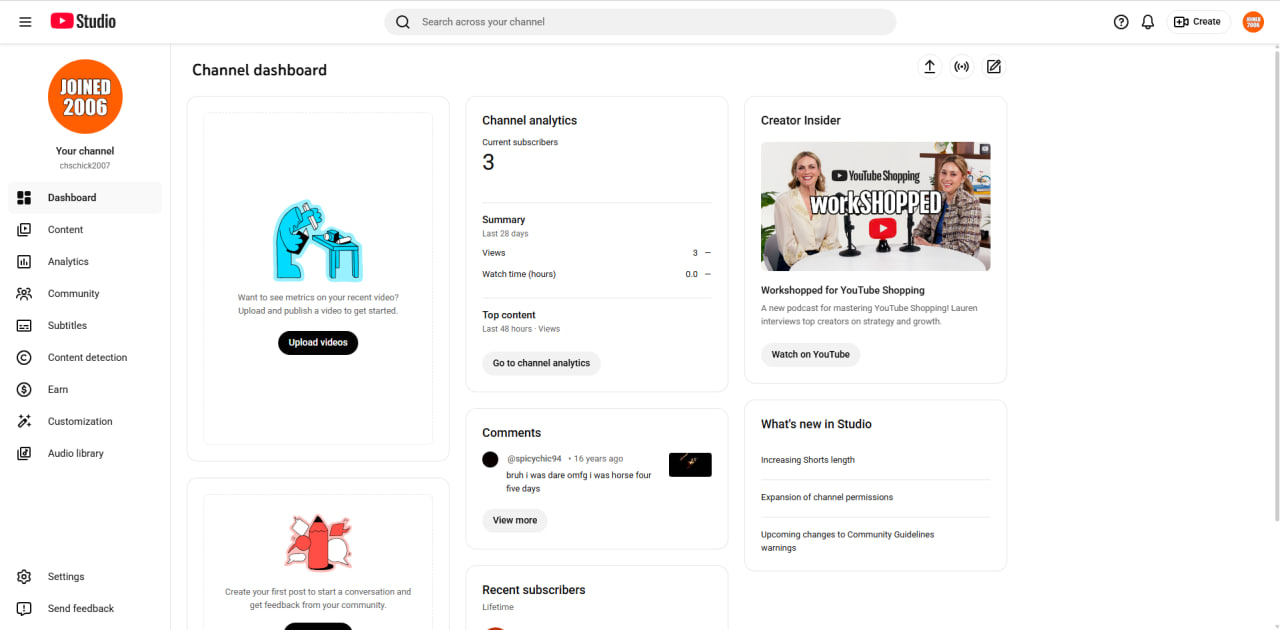Click the upload videos arrow icon
Screen dimensions: 1280x630
(x=930, y=67)
